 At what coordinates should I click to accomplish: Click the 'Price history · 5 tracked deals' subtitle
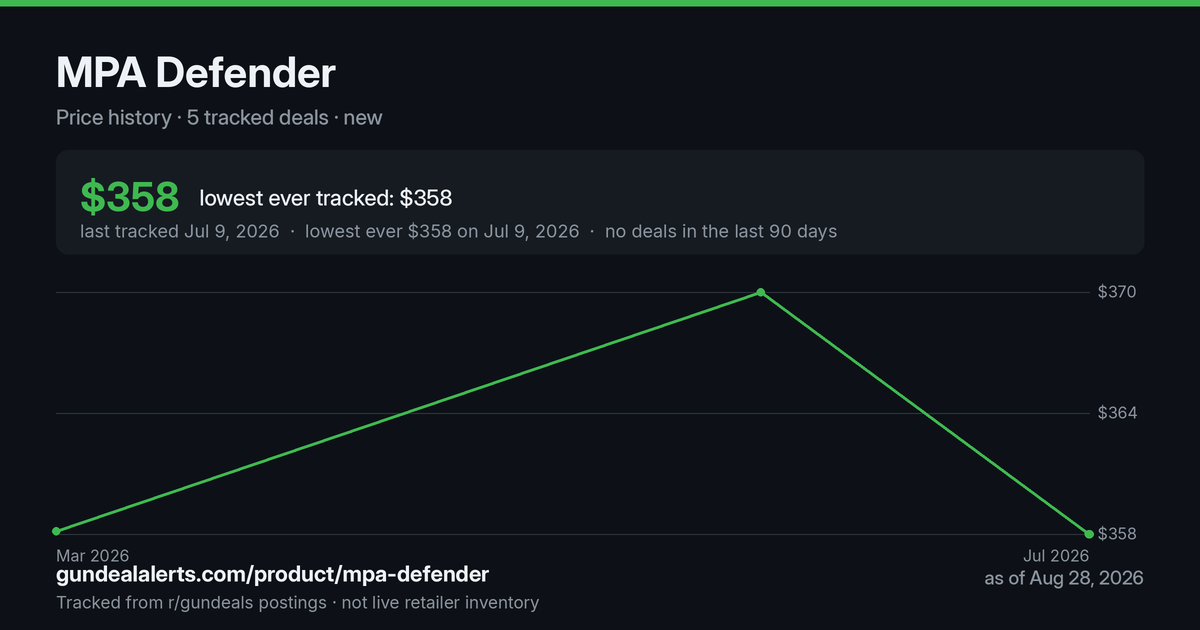[192, 118]
